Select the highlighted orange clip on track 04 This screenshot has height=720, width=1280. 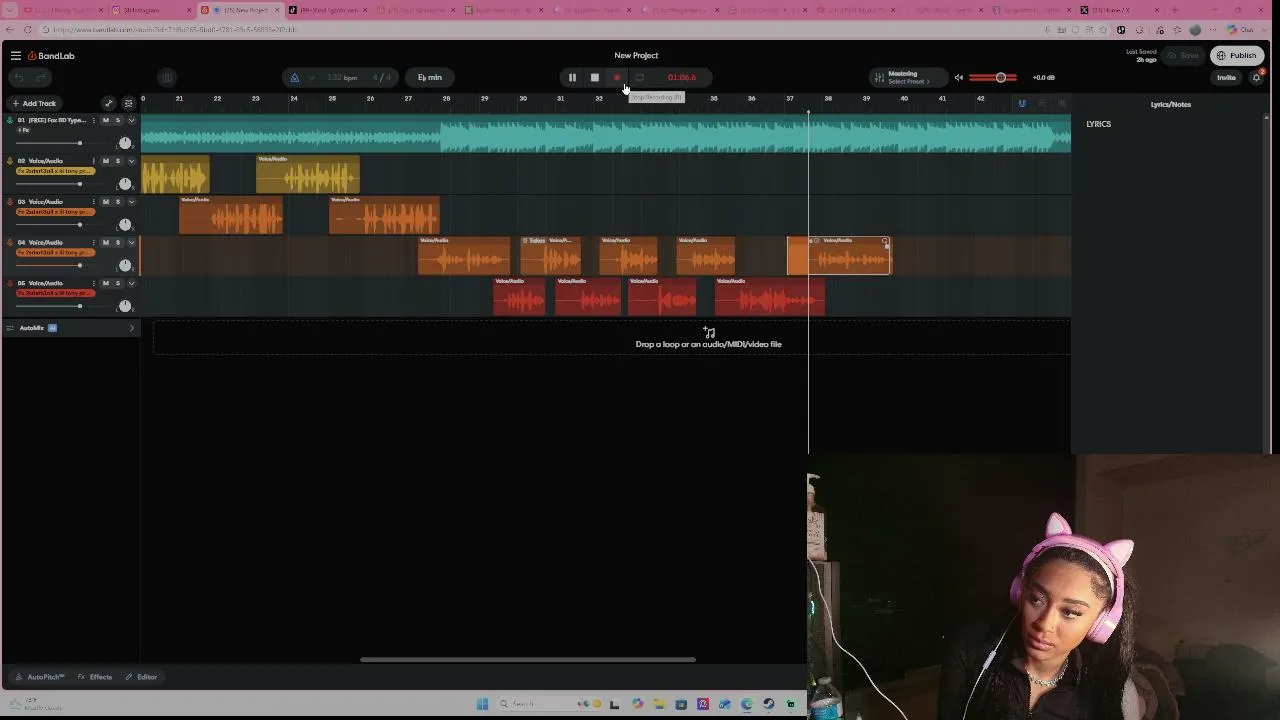click(839, 256)
